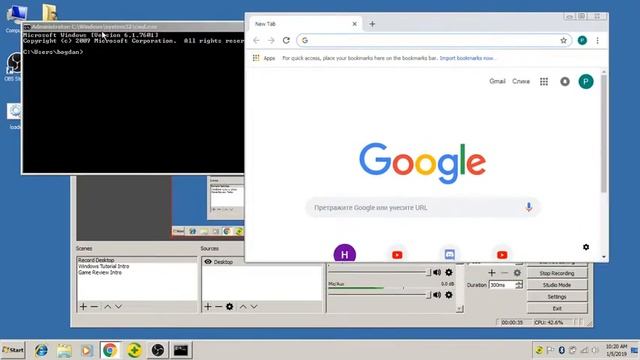Click the OBS Exit button

[x=557, y=309]
